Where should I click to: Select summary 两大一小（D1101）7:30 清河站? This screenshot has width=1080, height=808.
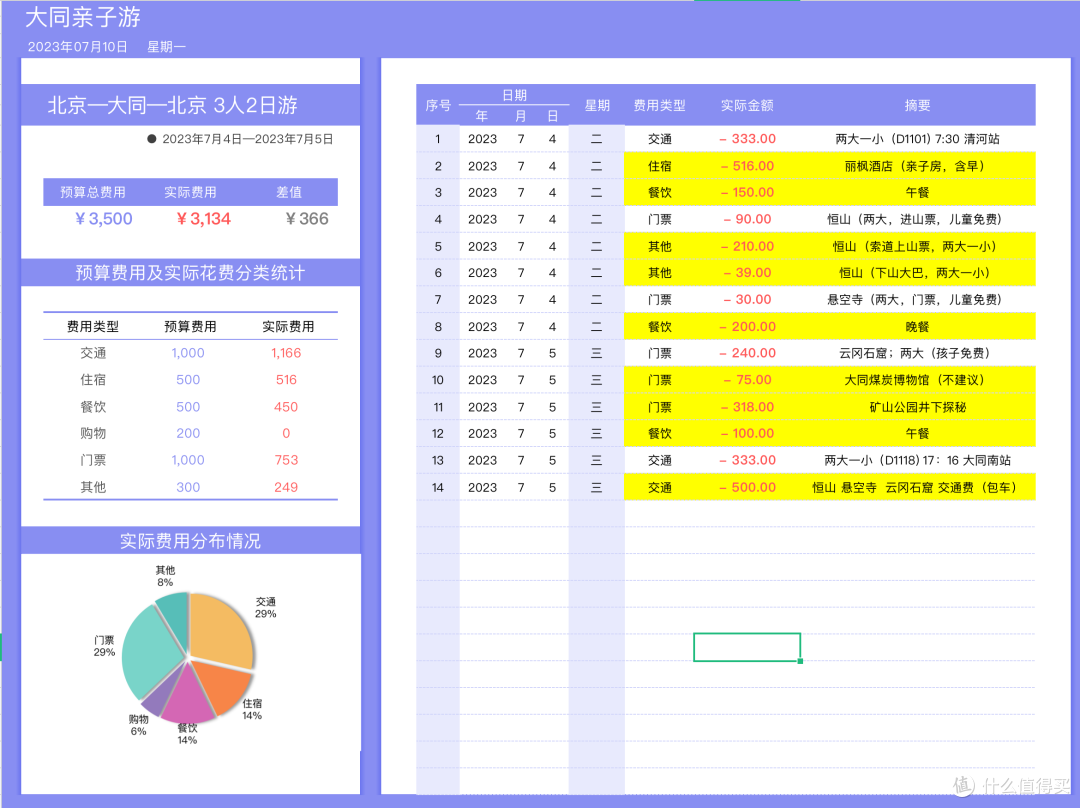click(x=917, y=139)
